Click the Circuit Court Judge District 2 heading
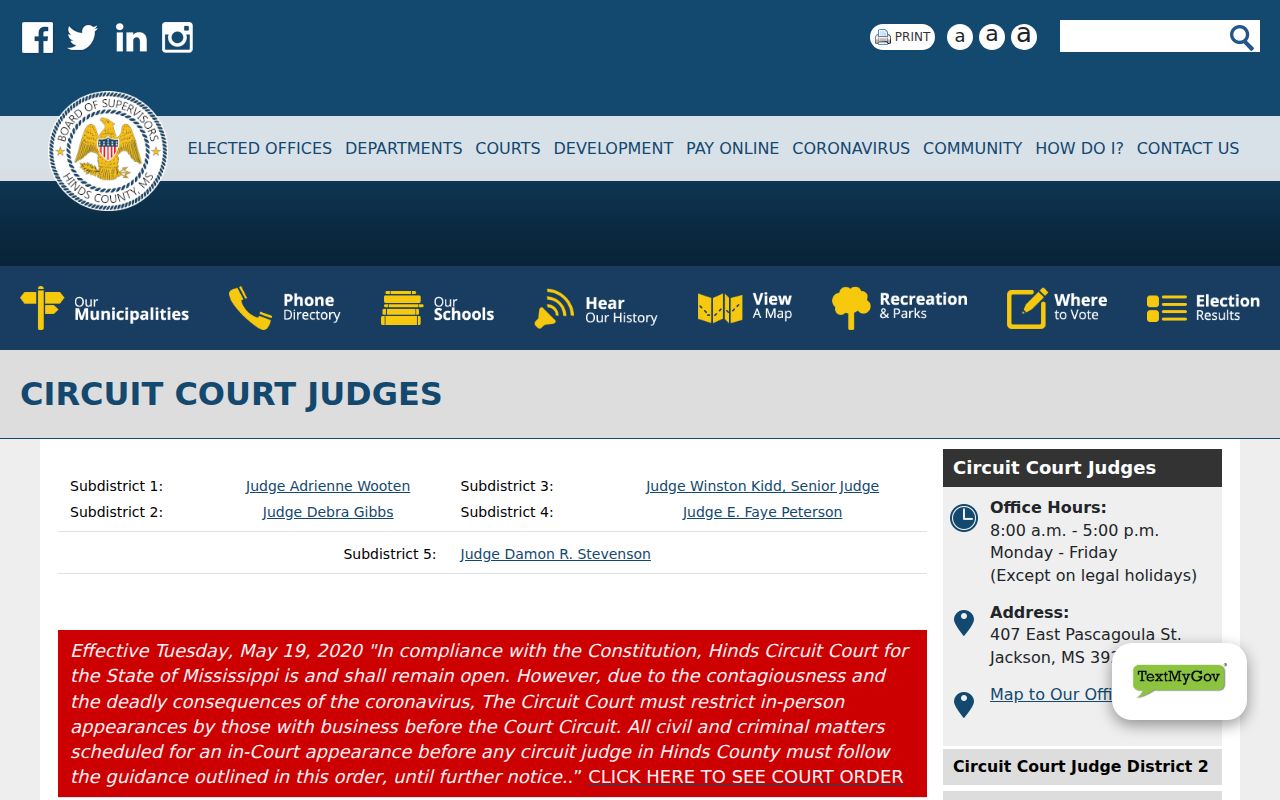The height and width of the screenshot is (800, 1280). click(1080, 767)
